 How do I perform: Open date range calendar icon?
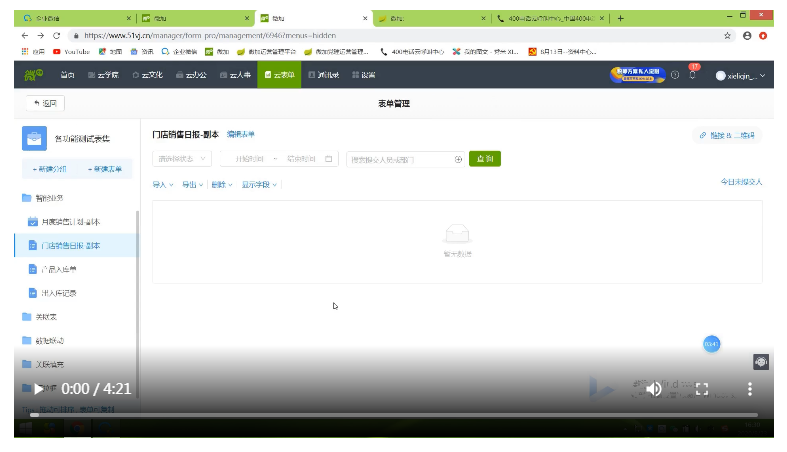(329, 159)
